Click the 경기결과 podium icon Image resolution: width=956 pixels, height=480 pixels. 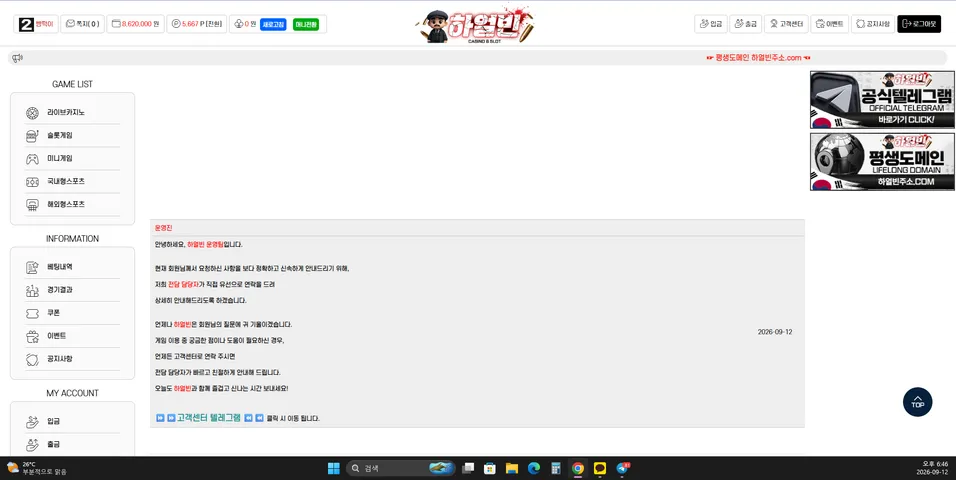tap(32, 290)
